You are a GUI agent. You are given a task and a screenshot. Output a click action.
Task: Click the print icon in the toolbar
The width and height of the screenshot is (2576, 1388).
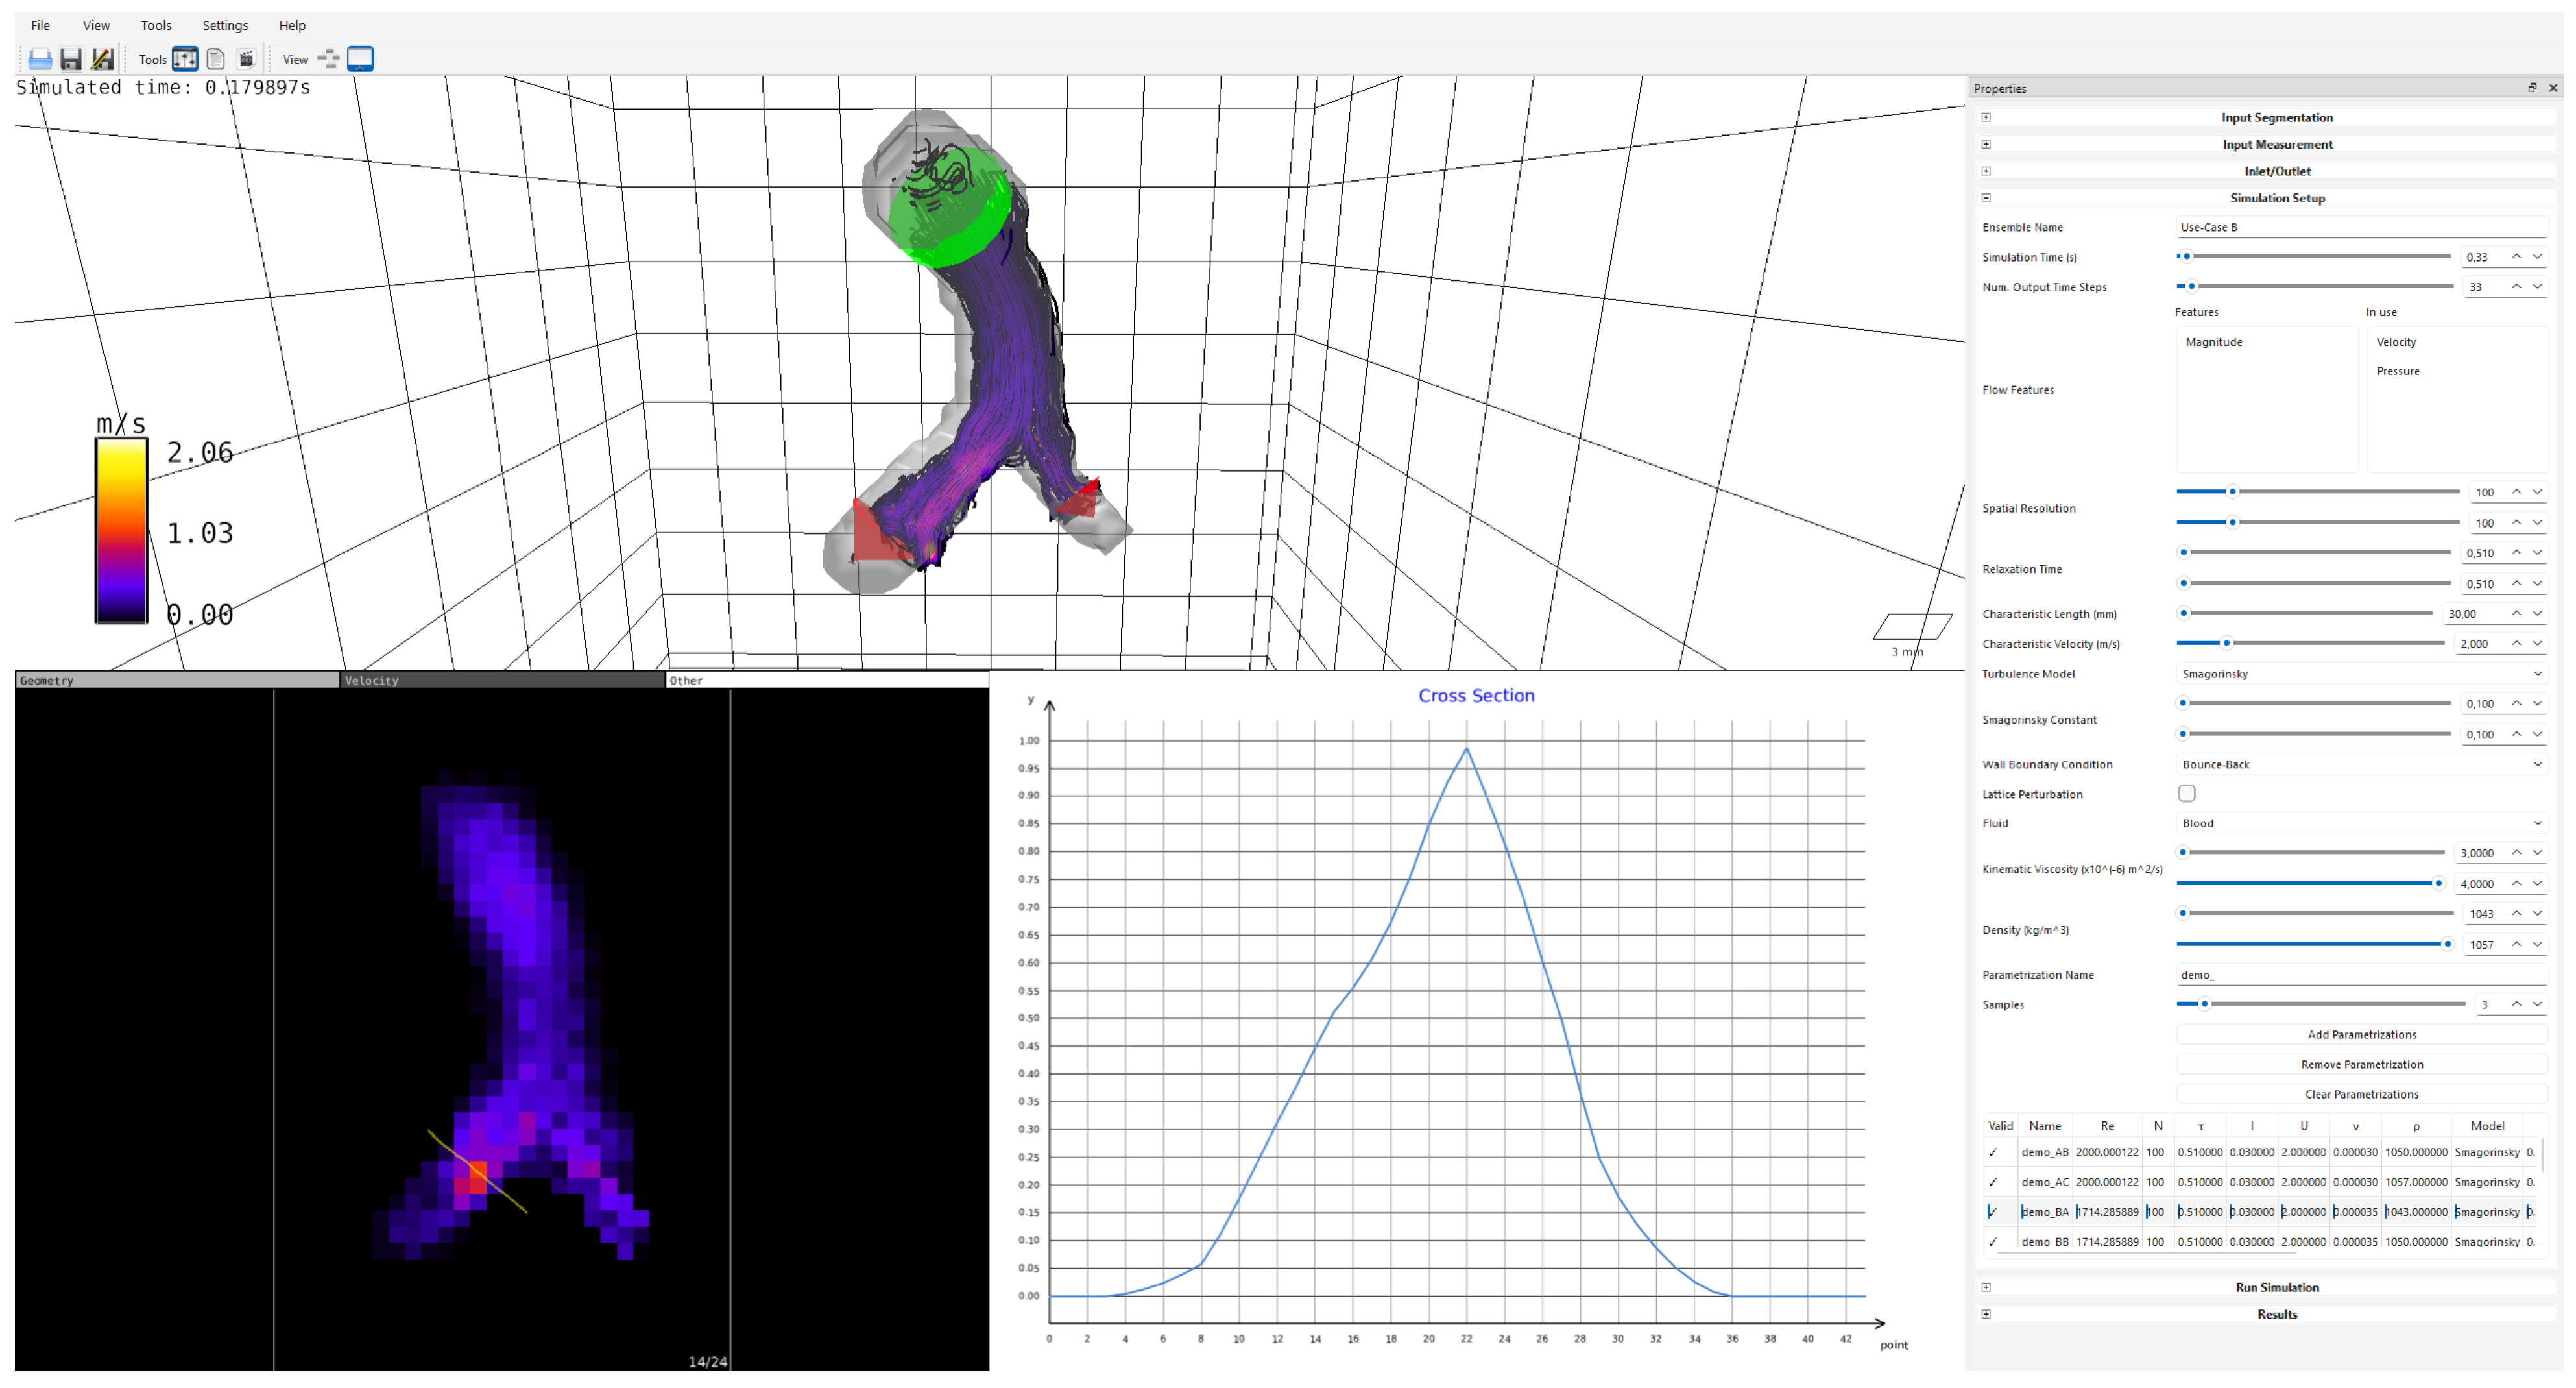pyautogui.click(x=40, y=59)
